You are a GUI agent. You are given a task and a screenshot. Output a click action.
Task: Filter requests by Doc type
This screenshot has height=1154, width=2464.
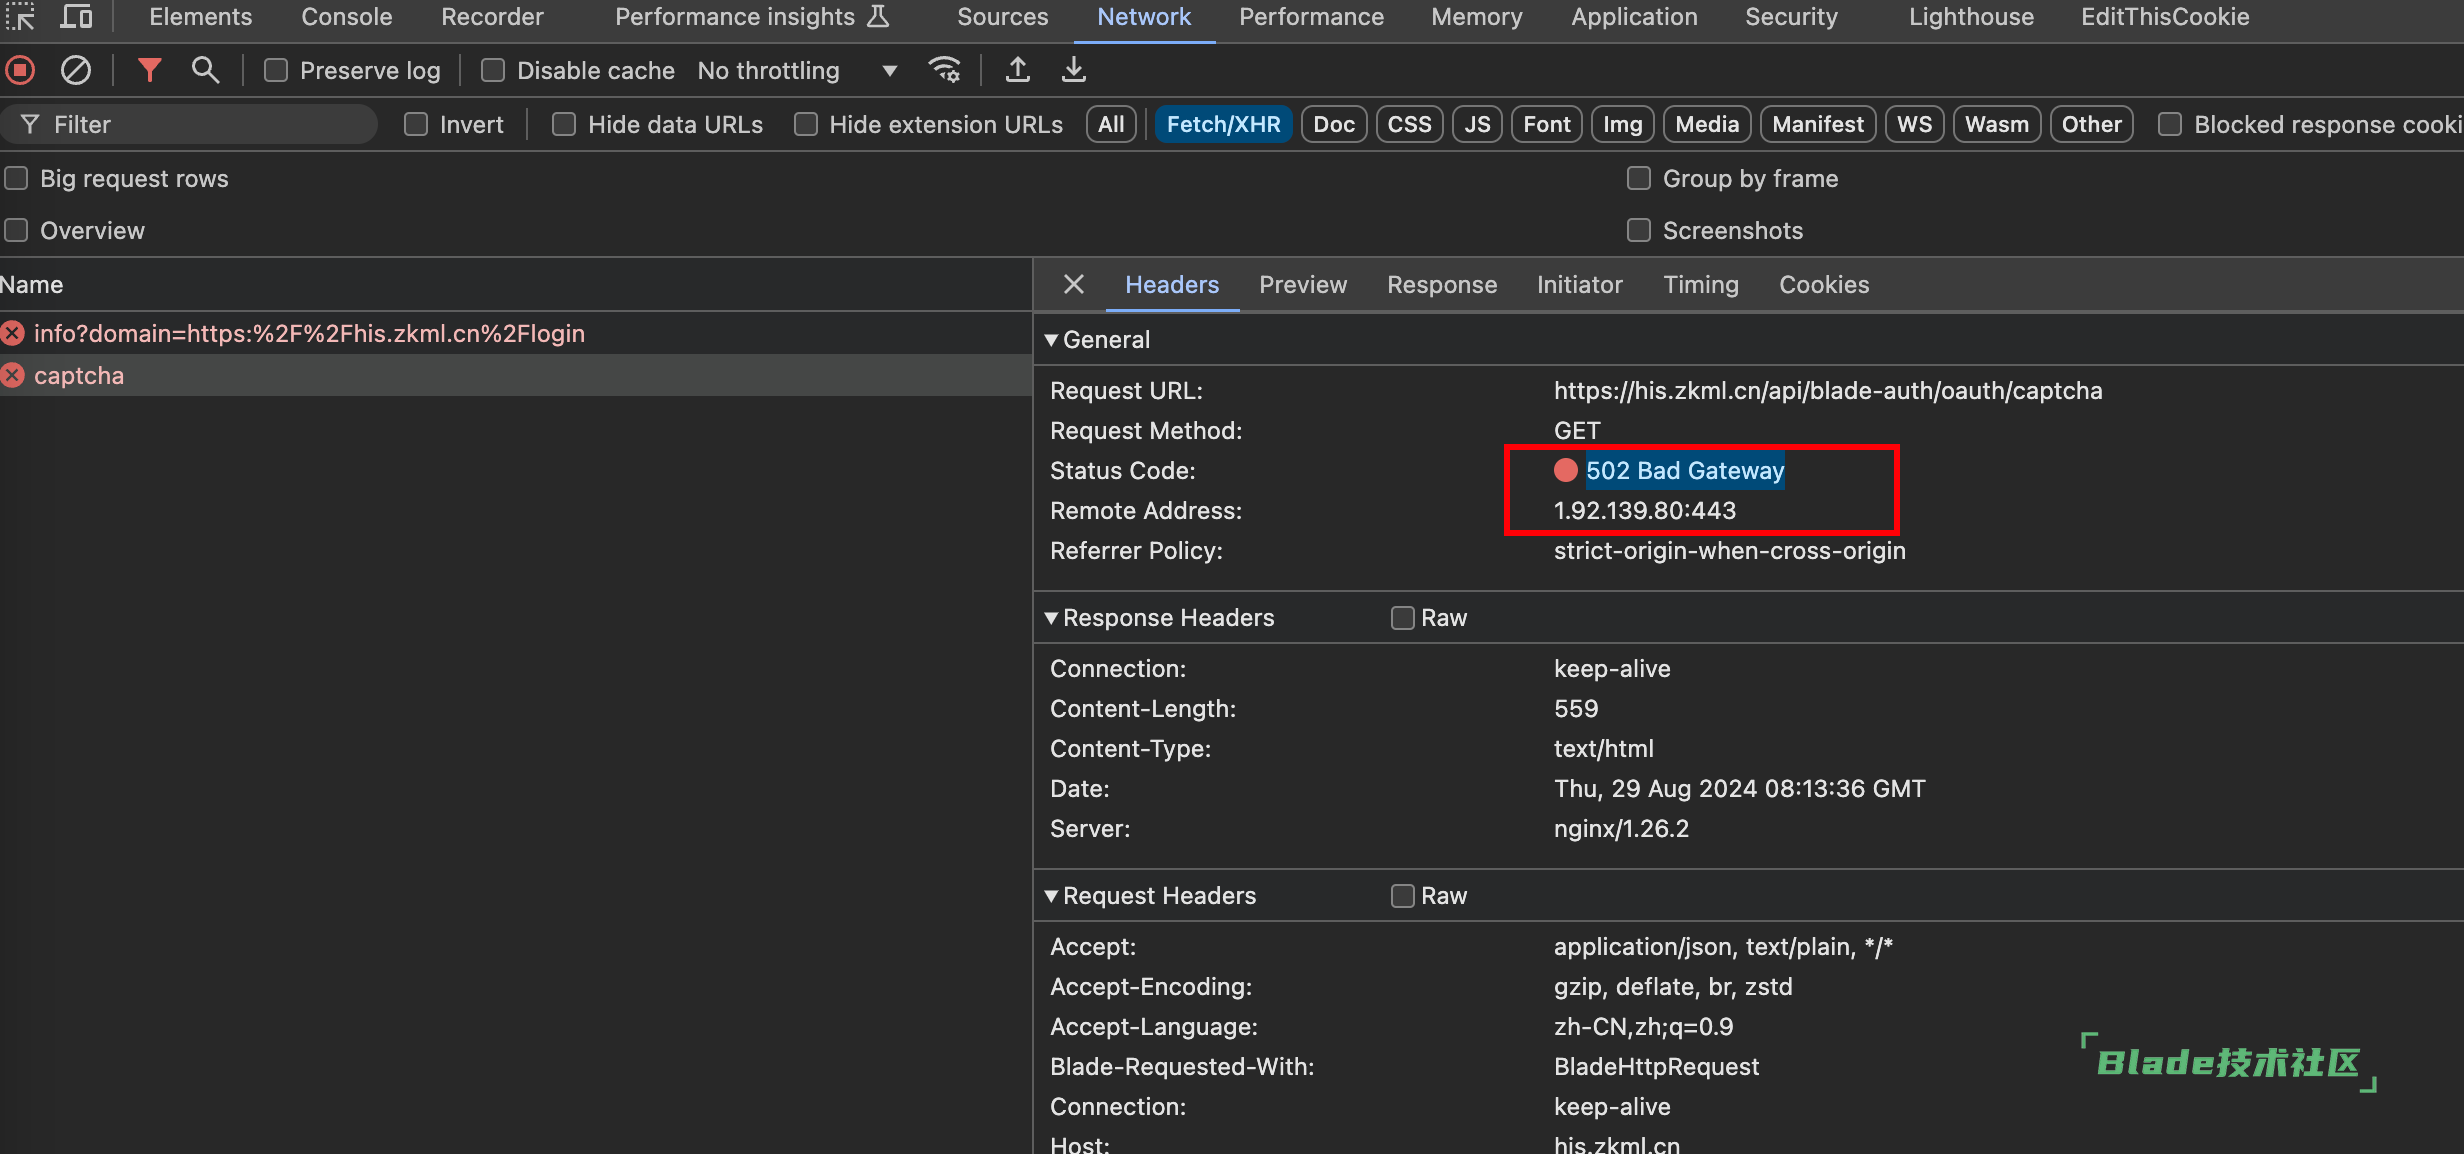[1334, 125]
